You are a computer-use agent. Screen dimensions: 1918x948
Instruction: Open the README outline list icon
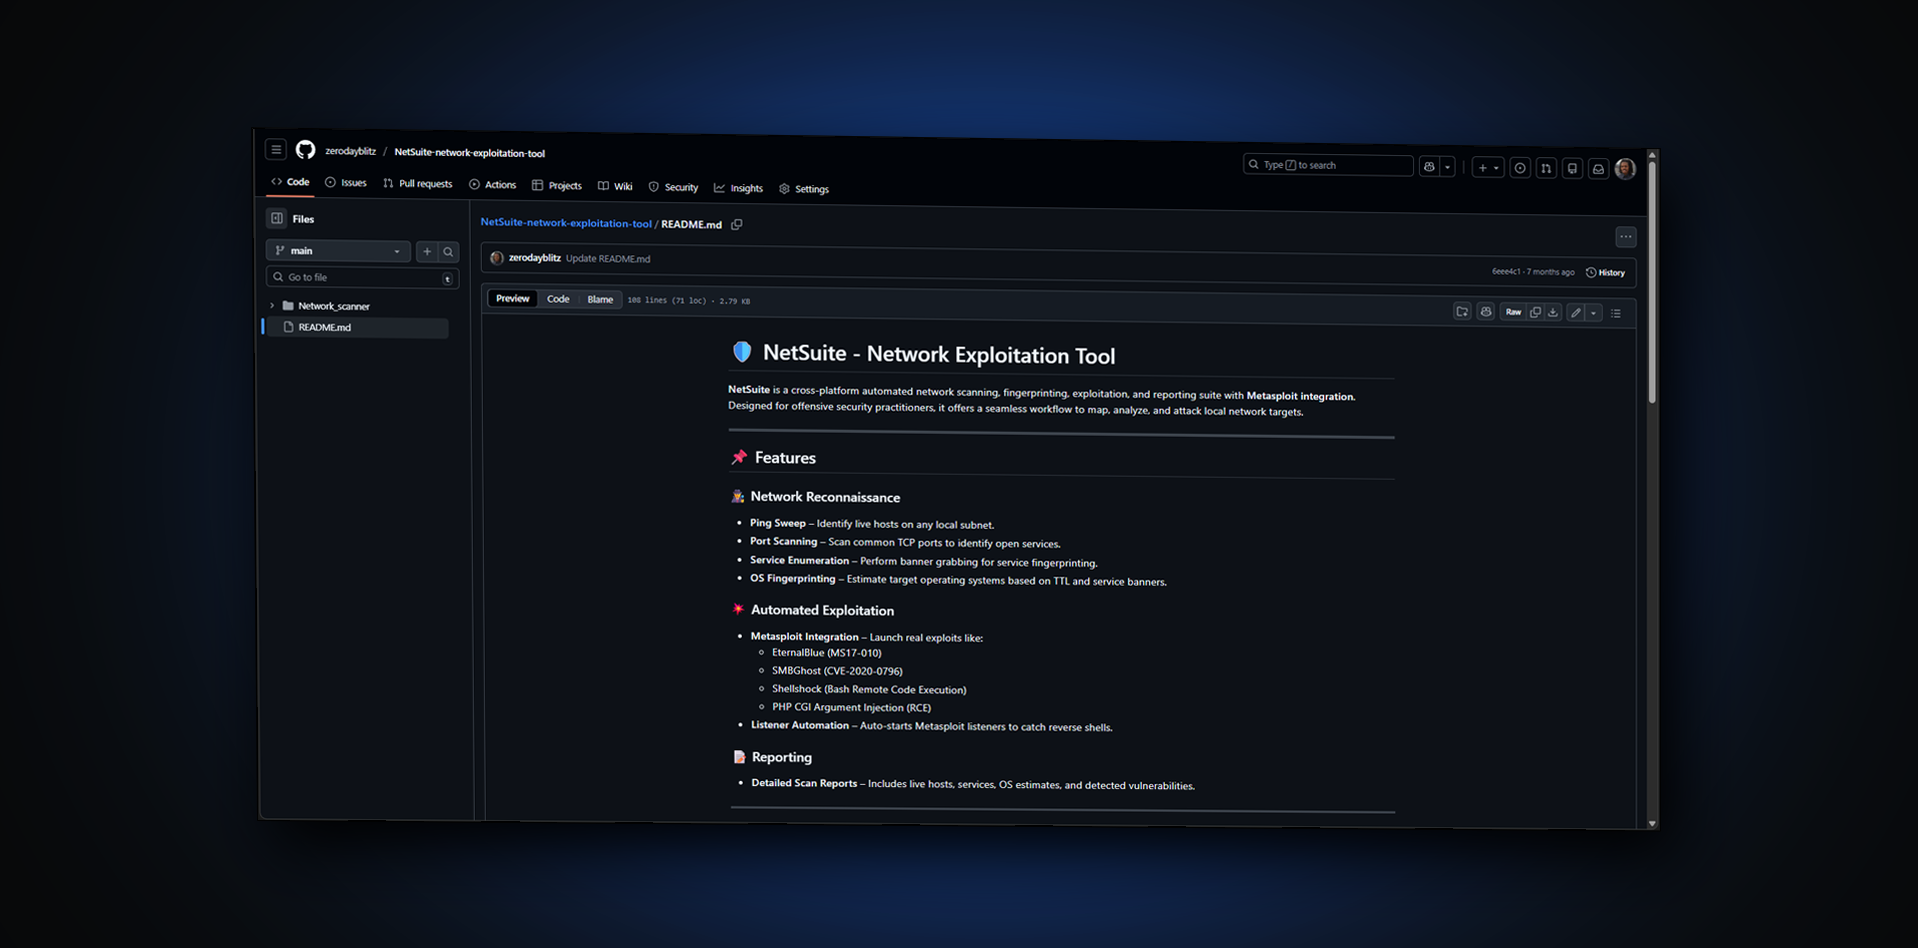click(x=1617, y=312)
